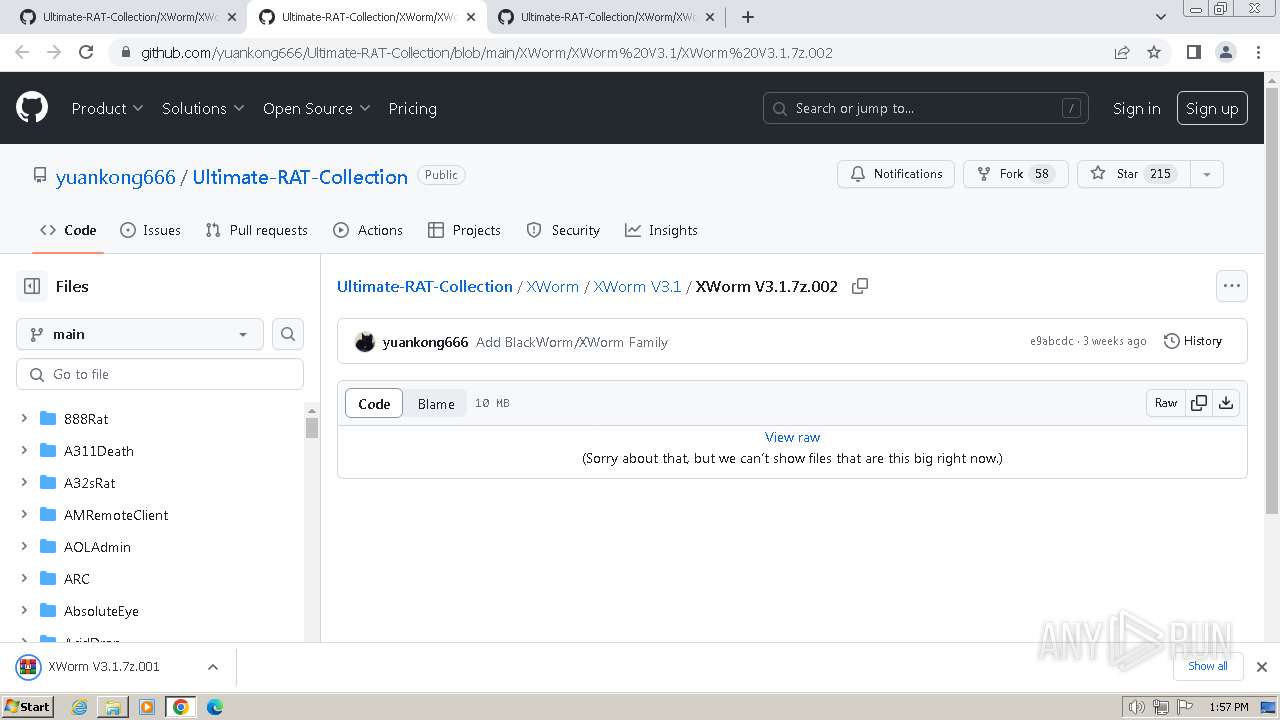Viewport: 1280px width, 720px height.
Task: Open tab search dropdown arrow
Action: tap(1161, 16)
